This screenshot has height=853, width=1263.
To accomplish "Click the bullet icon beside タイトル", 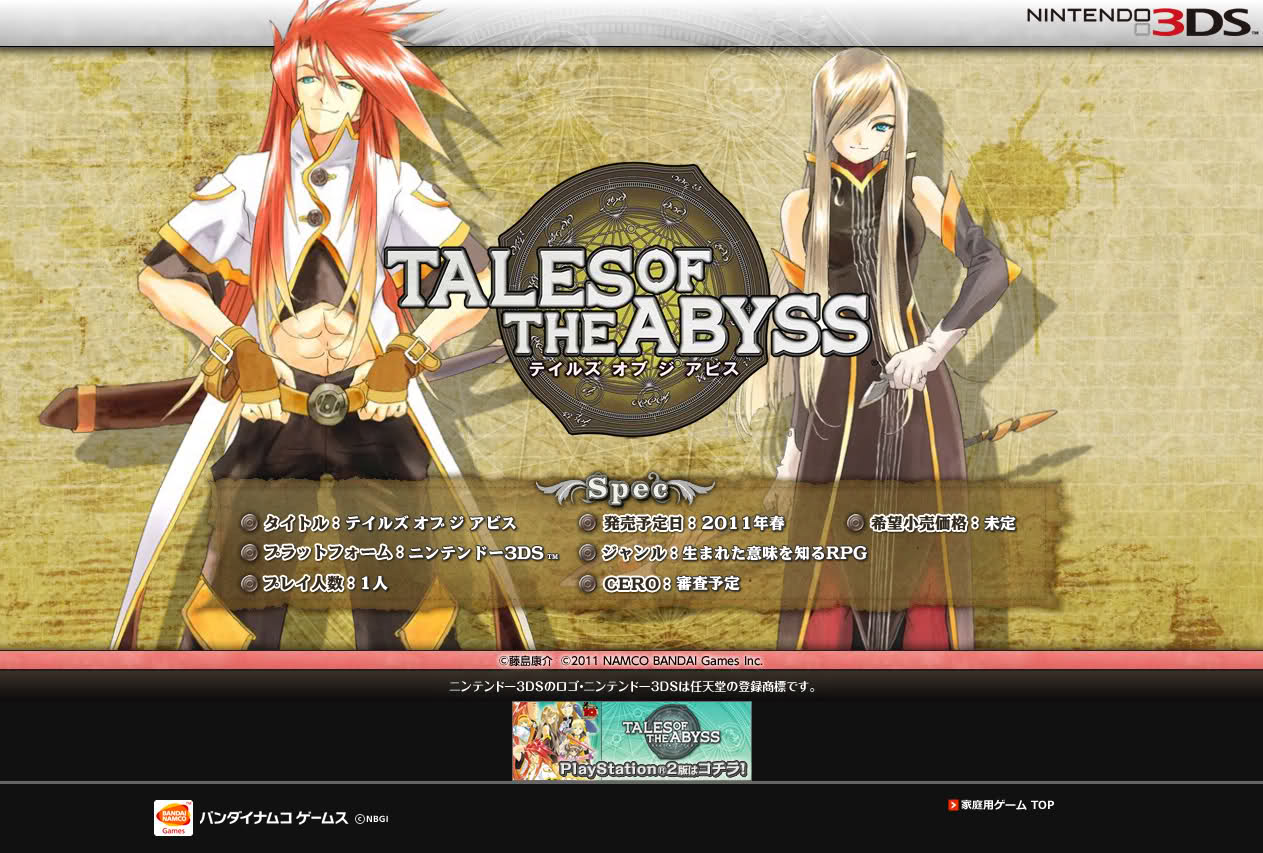I will point(250,523).
